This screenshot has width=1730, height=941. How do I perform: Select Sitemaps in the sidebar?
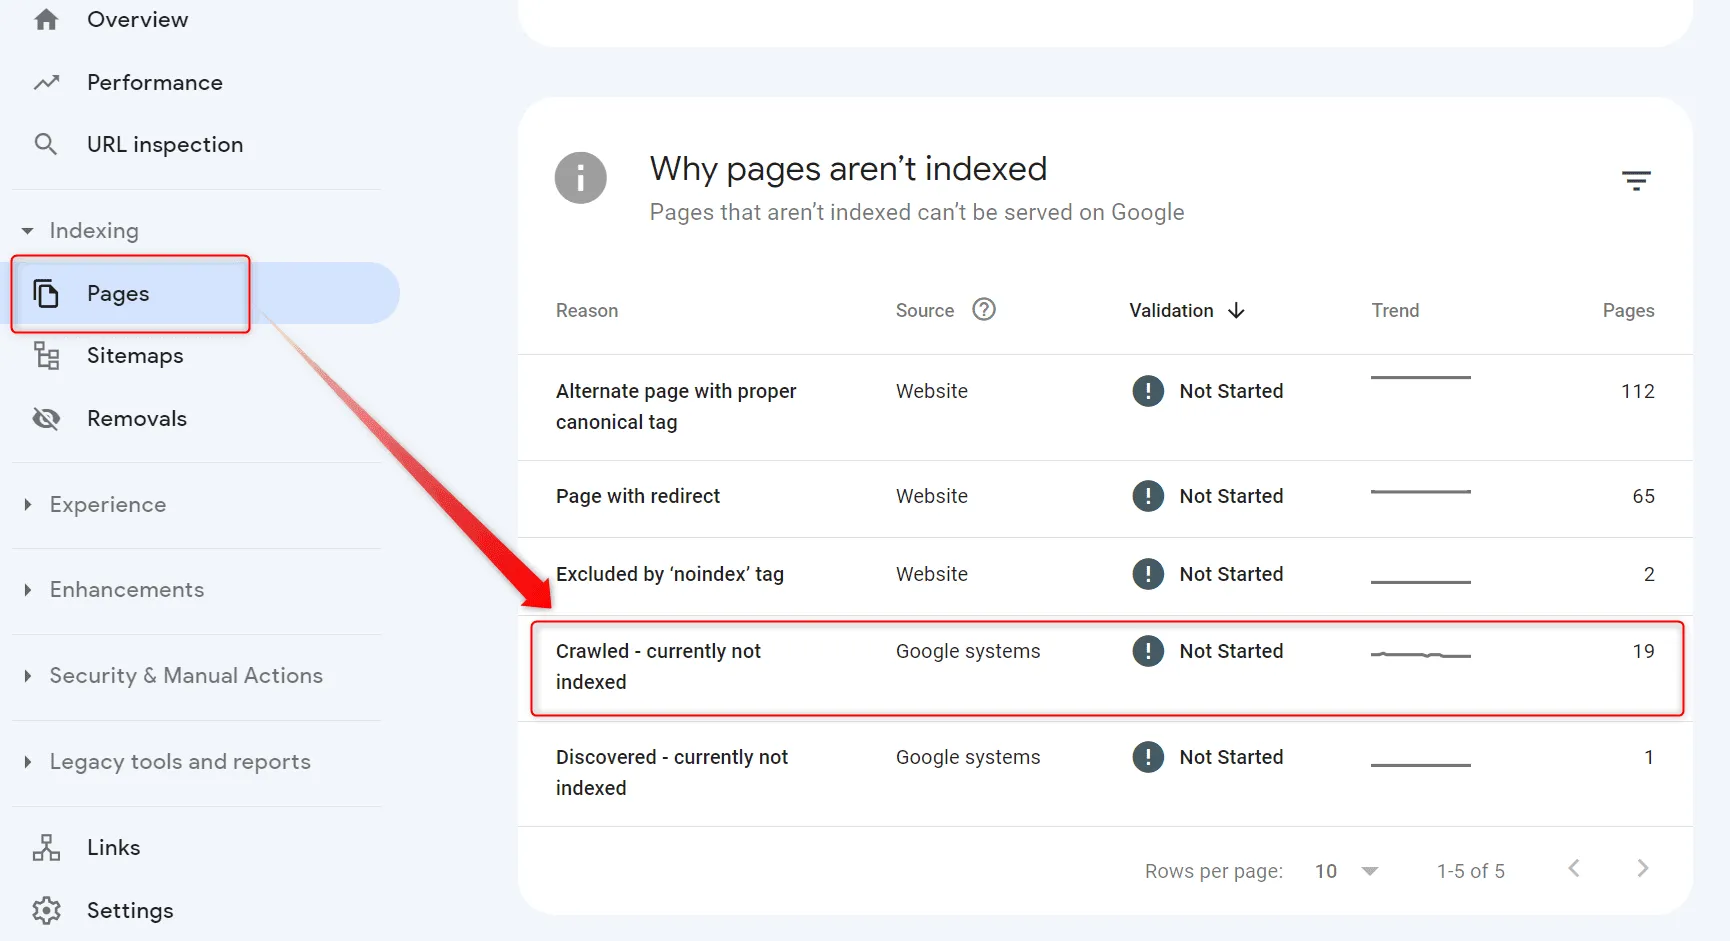(x=135, y=356)
